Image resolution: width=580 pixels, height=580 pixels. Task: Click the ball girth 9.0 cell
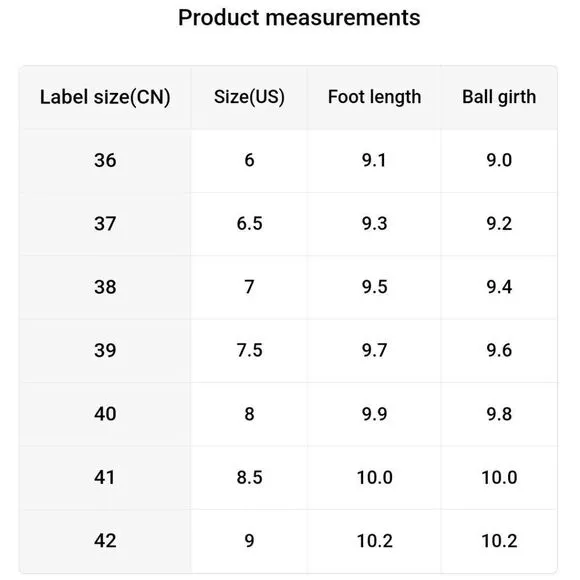(x=499, y=161)
